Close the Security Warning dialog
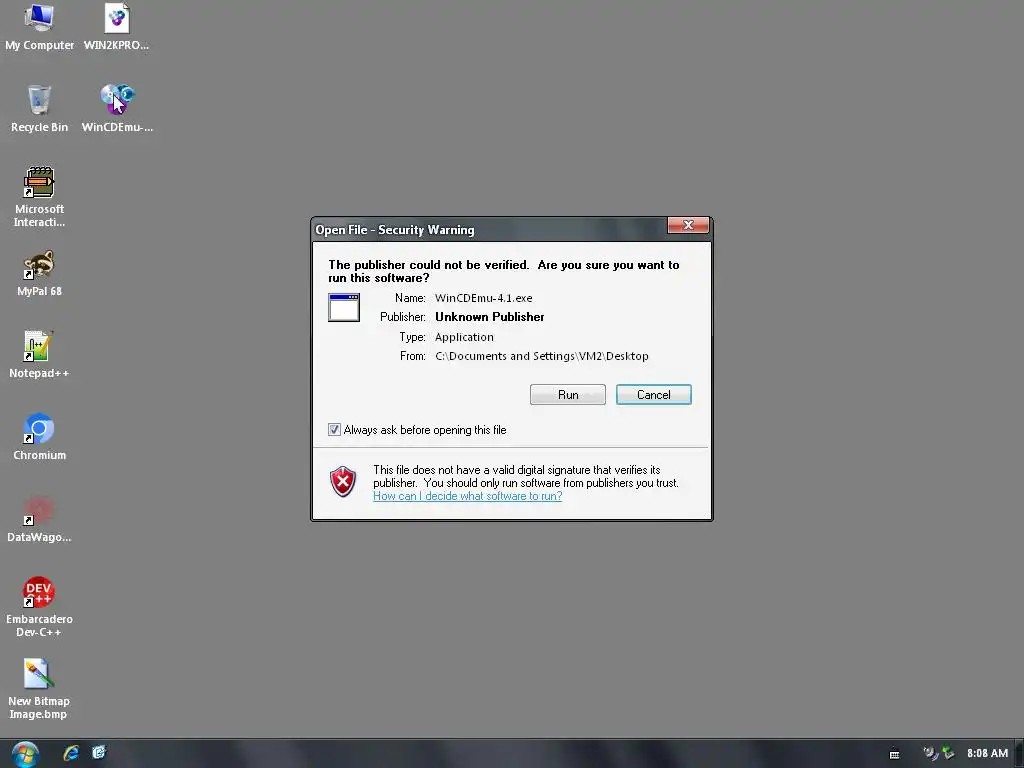 (x=688, y=225)
